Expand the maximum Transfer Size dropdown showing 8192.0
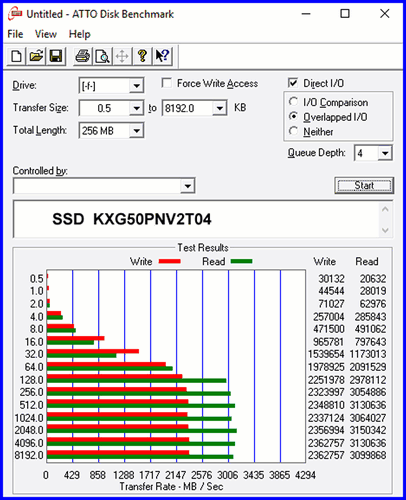406x500 pixels. tap(220, 108)
